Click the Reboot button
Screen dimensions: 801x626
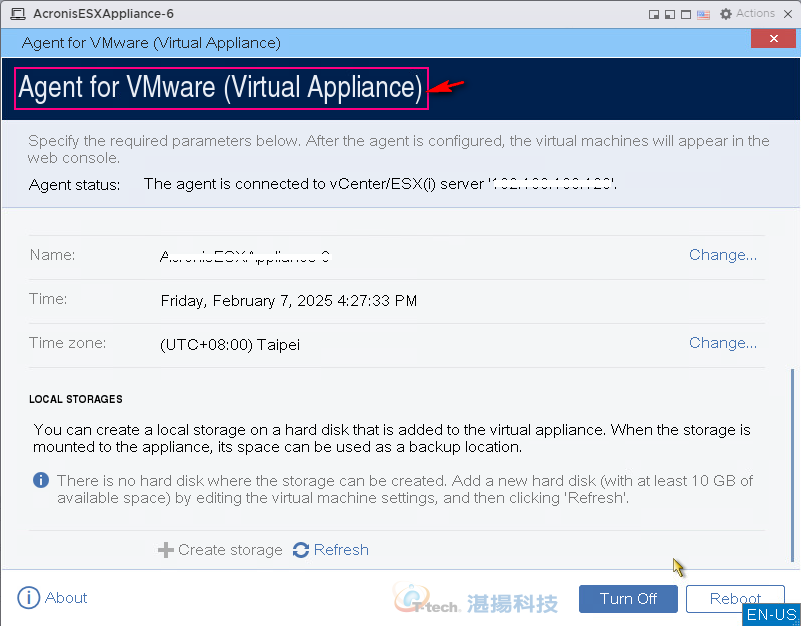(x=735, y=598)
